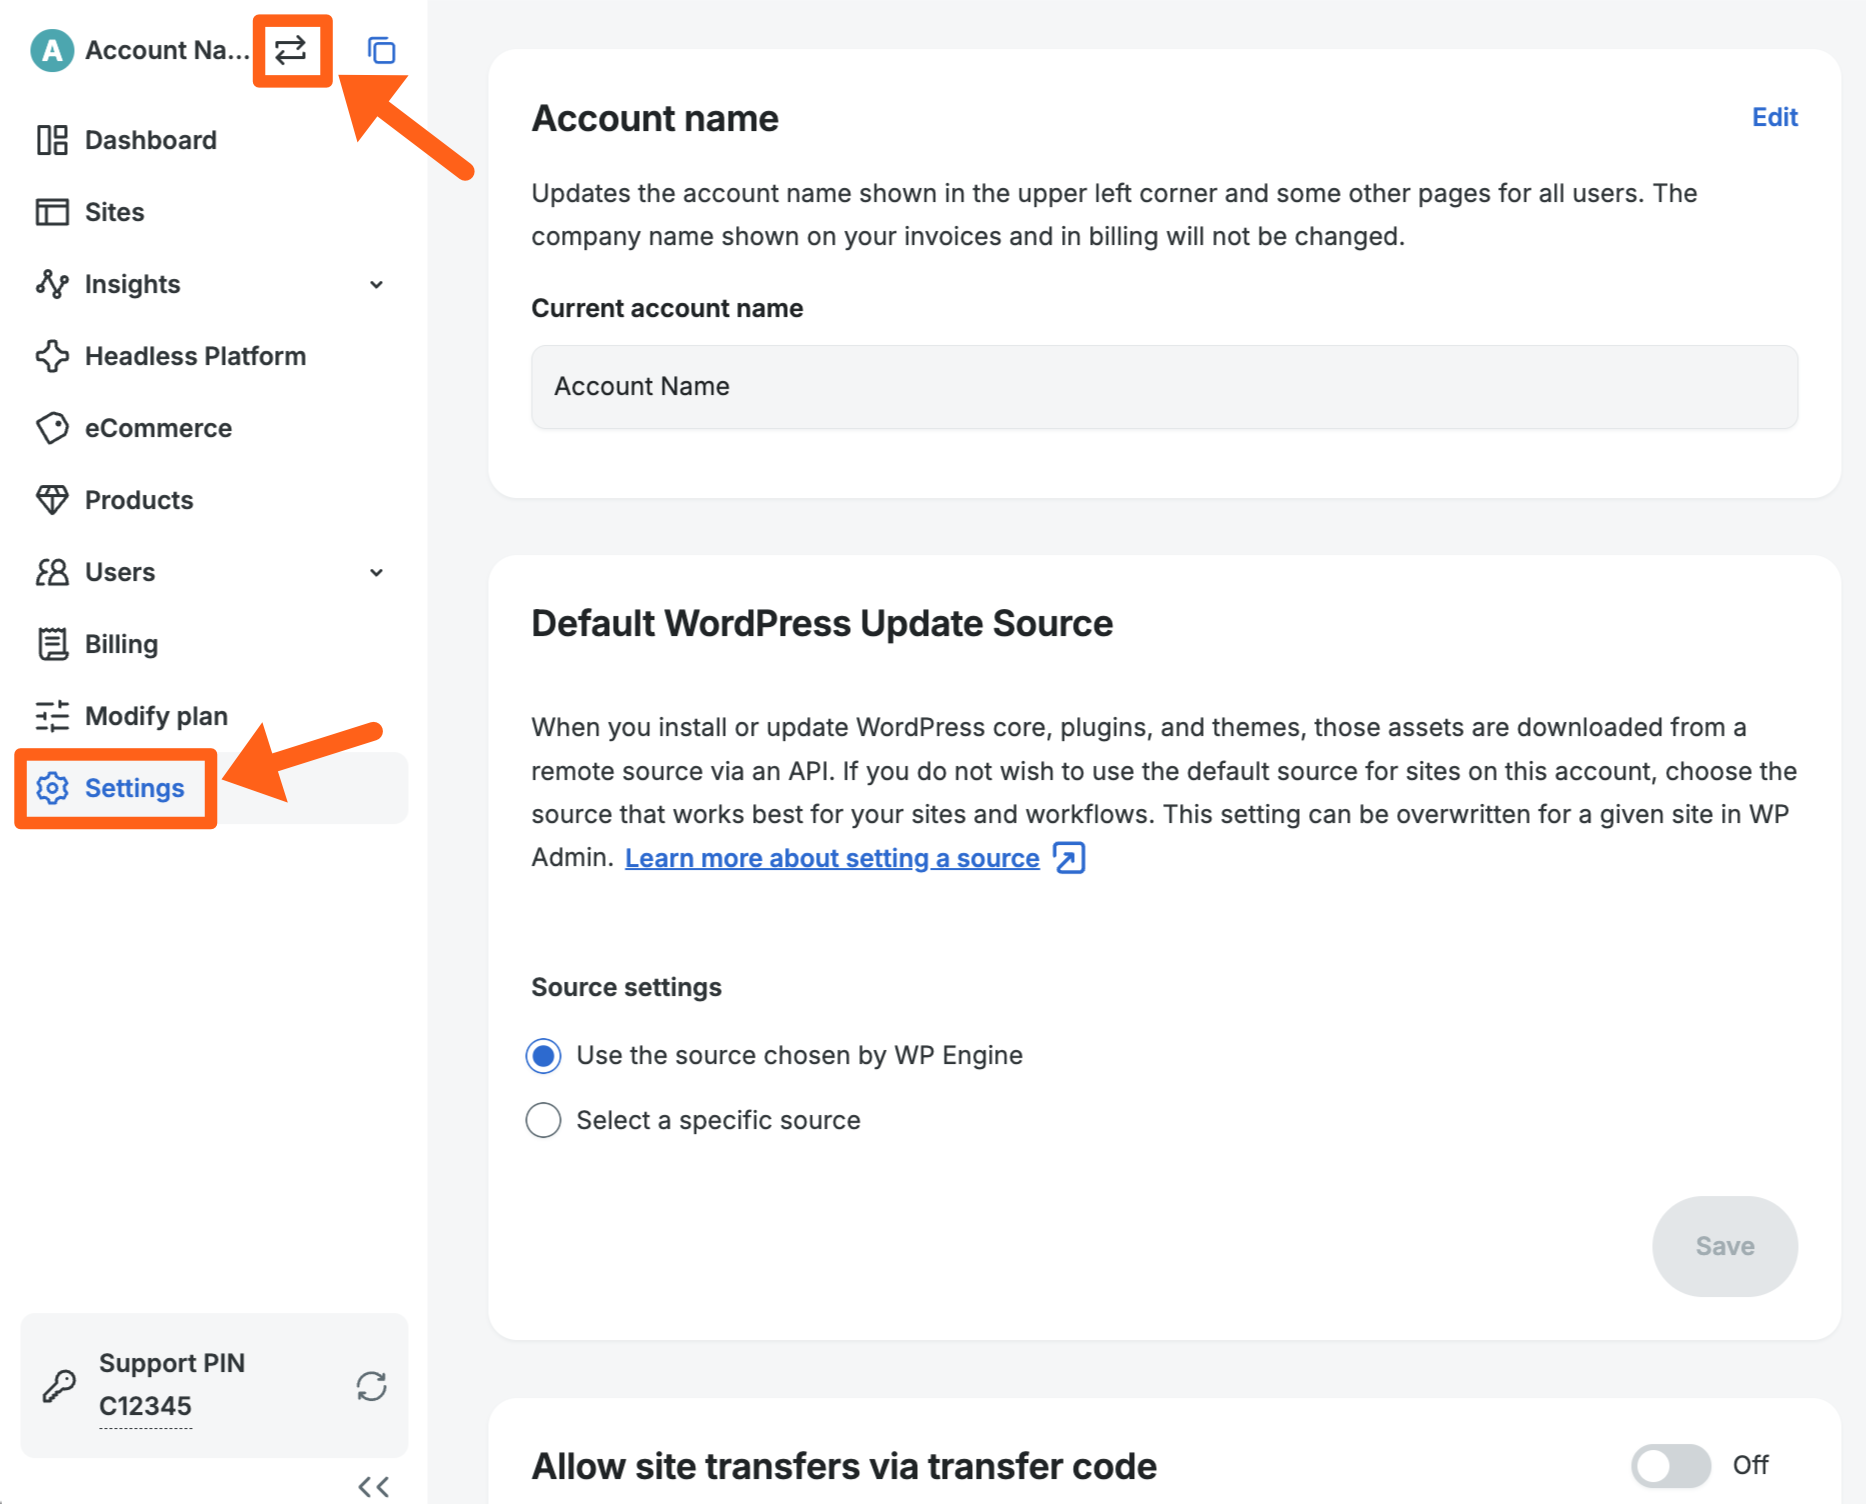Expand the Insights submenu chevron
Image resolution: width=1866 pixels, height=1504 pixels.
coord(376,285)
